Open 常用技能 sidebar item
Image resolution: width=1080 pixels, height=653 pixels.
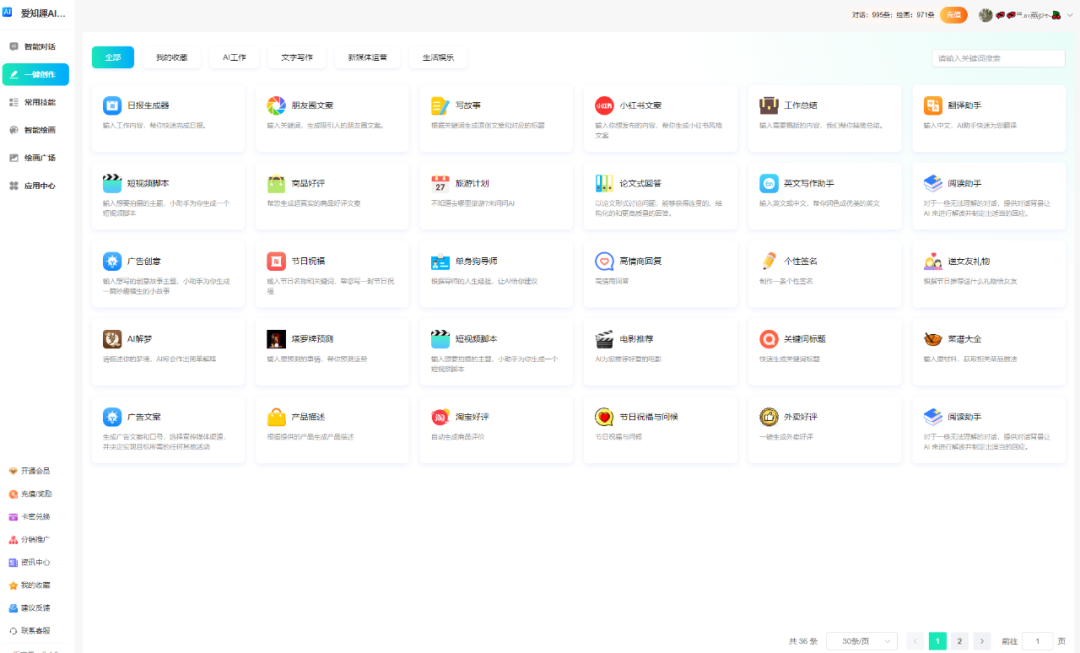pos(36,102)
